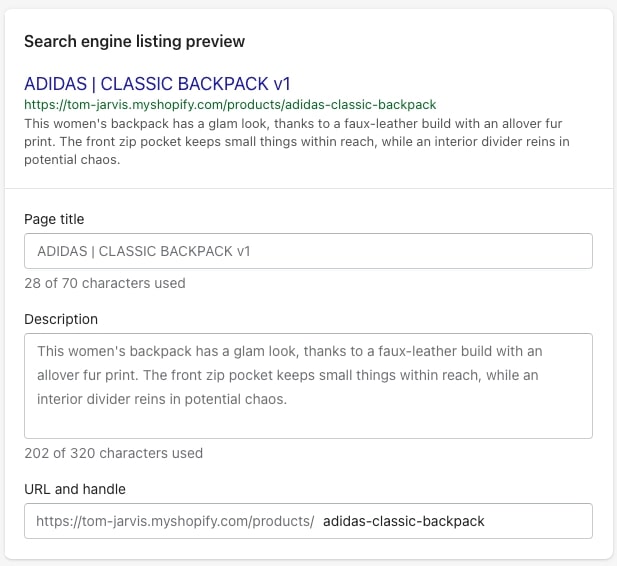617x566 pixels.
Task: Click the adidas-classic-backpack handle text in URL field
Action: point(403,521)
